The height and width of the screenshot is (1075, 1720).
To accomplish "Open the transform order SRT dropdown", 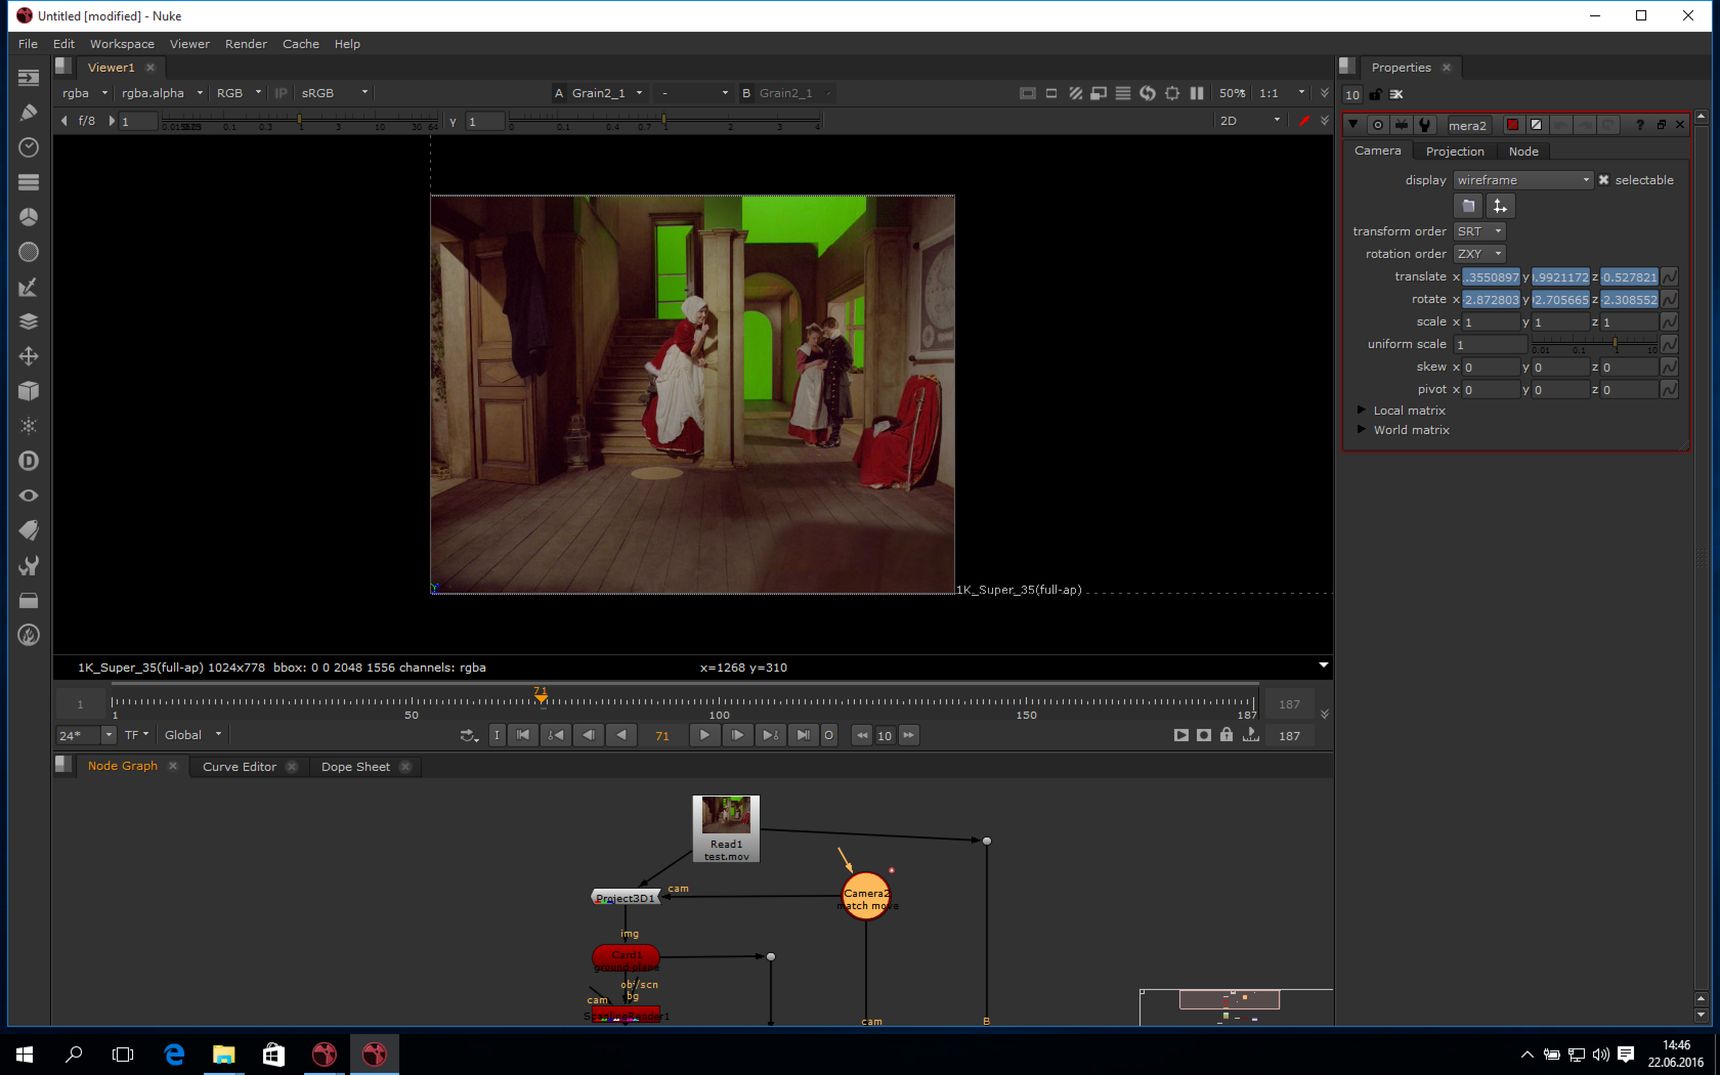I will tap(1479, 231).
